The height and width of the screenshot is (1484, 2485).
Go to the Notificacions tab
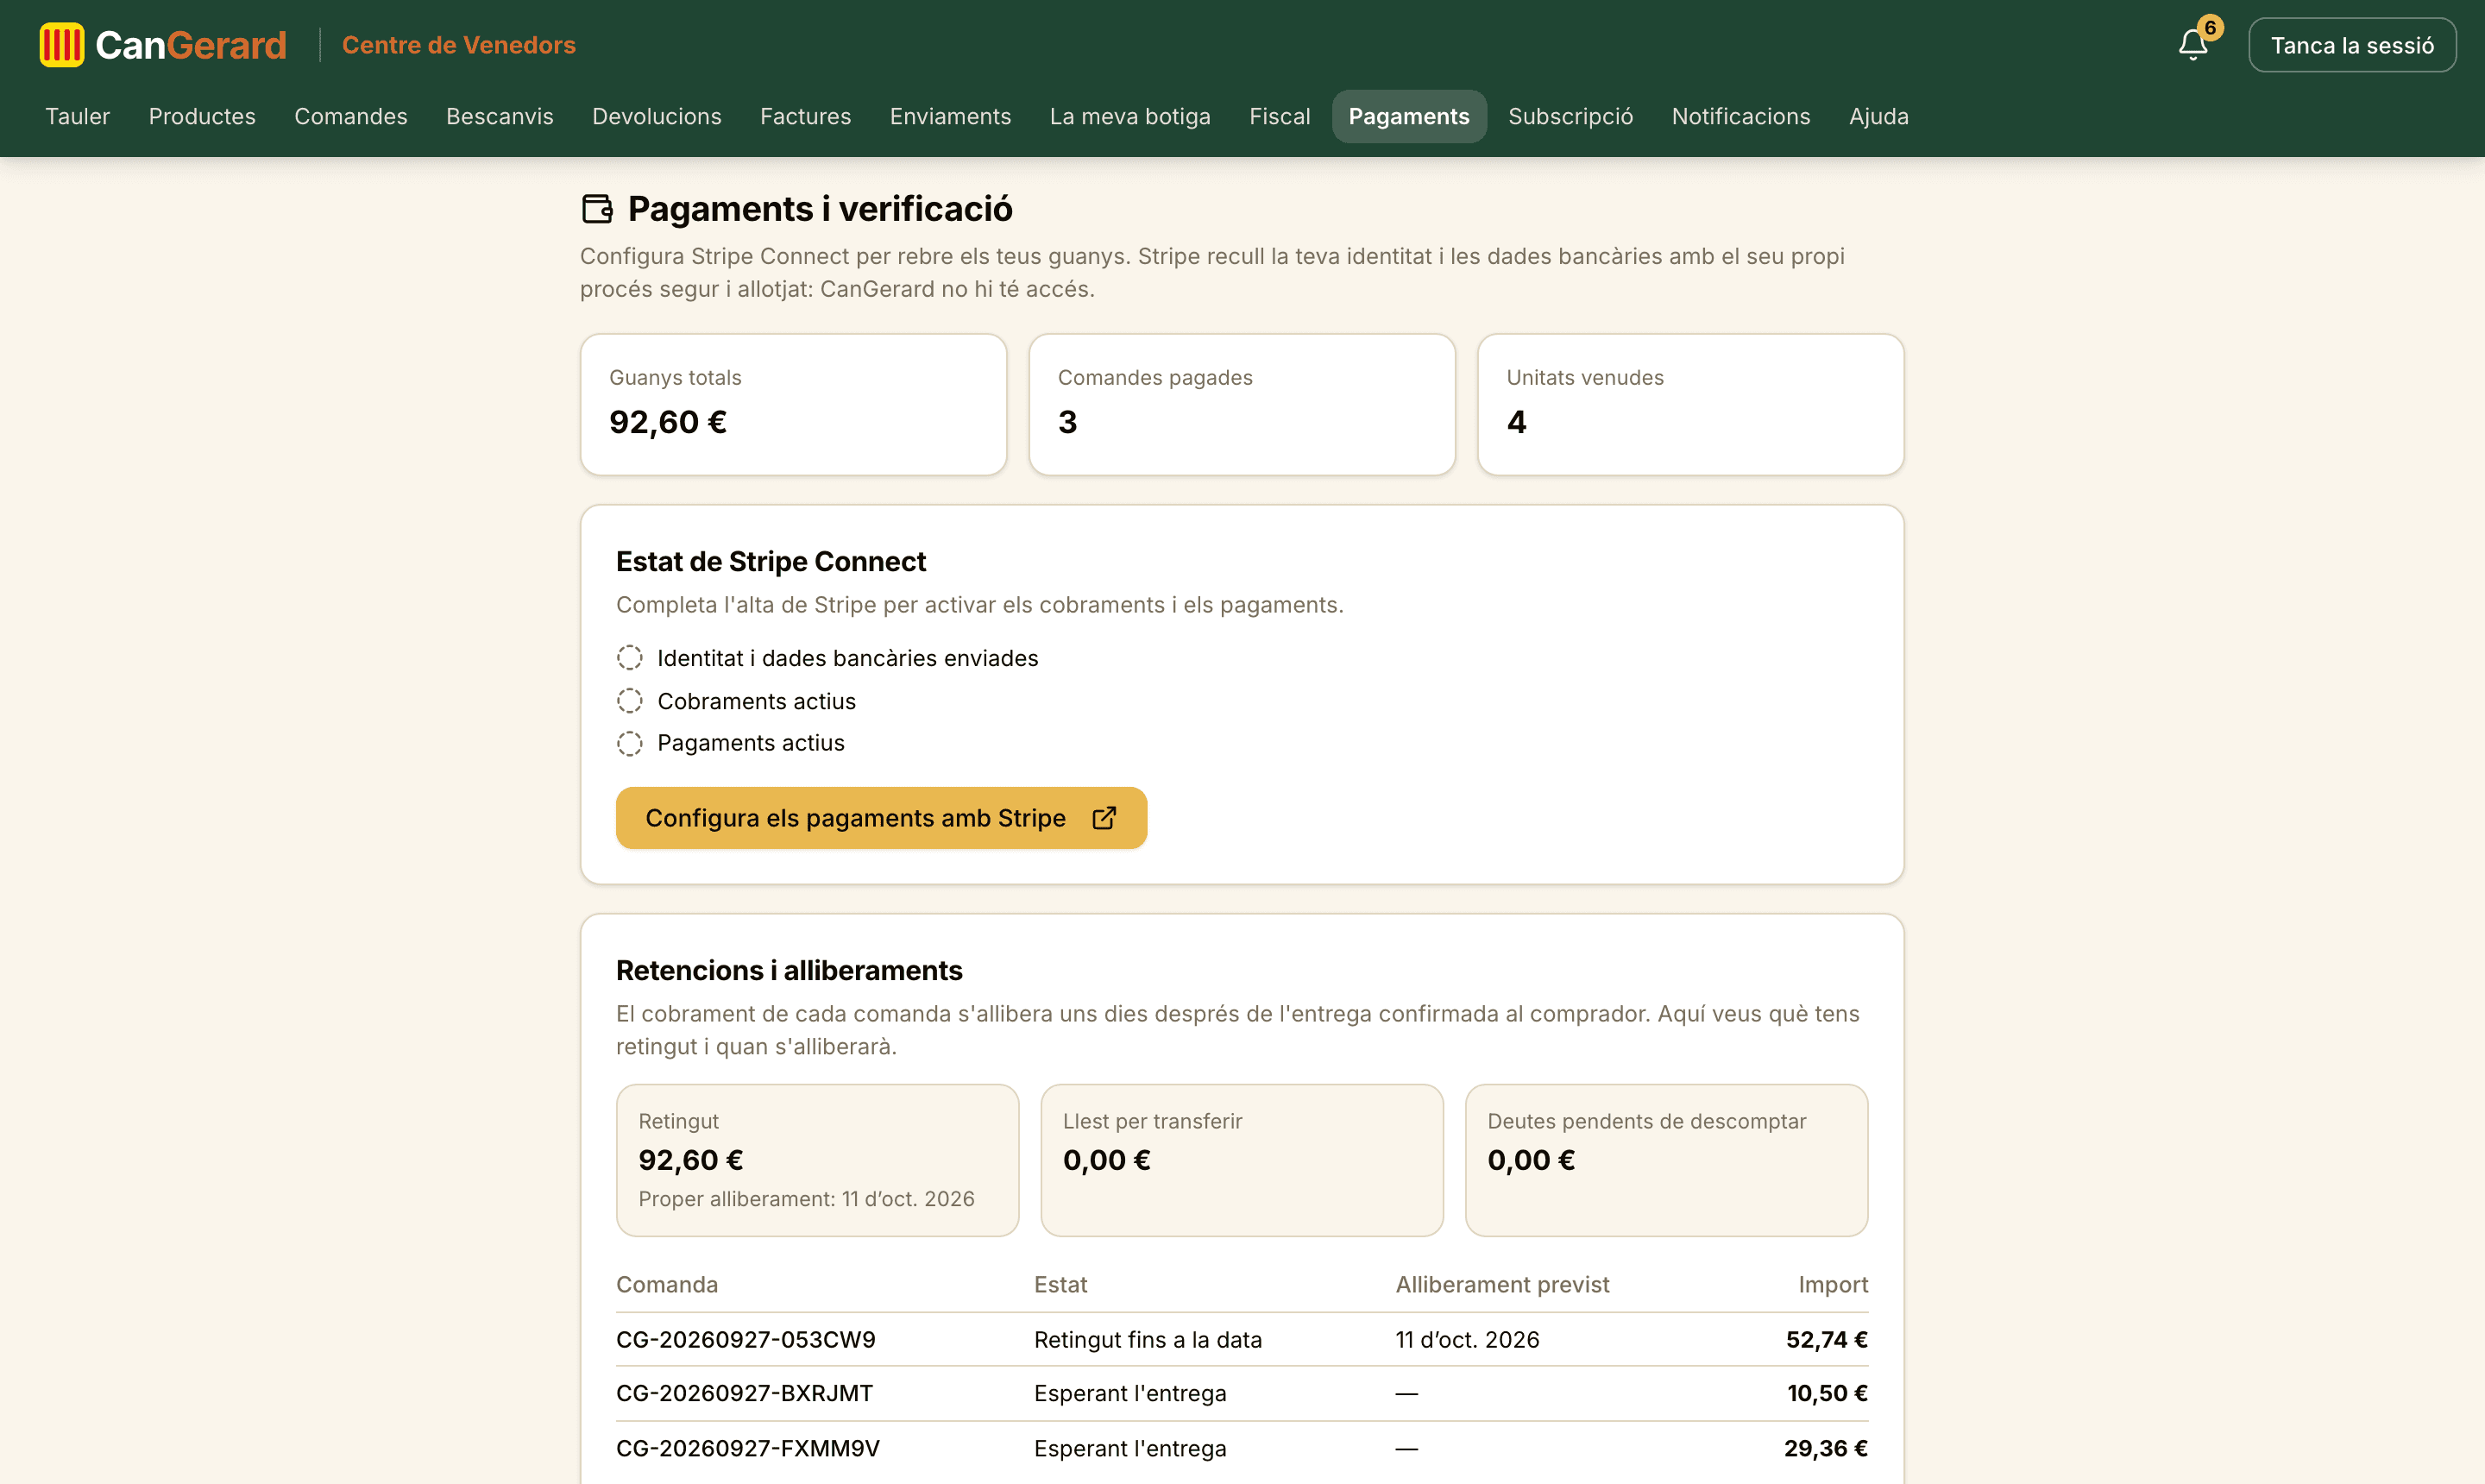click(1741, 116)
